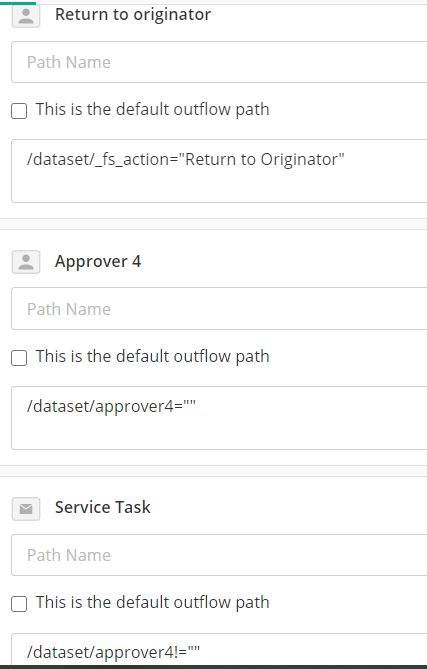Click the default outflow path text for Approver 4
The height and width of the screenshot is (669, 427).
pos(152,356)
